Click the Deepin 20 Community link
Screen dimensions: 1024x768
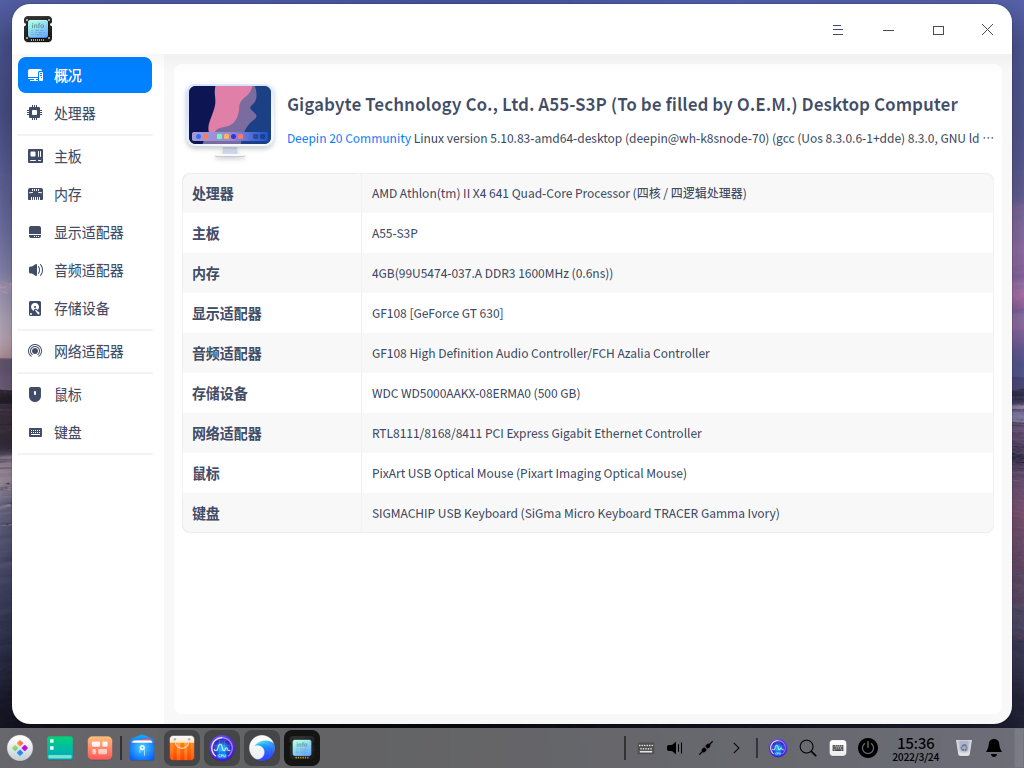pos(349,138)
